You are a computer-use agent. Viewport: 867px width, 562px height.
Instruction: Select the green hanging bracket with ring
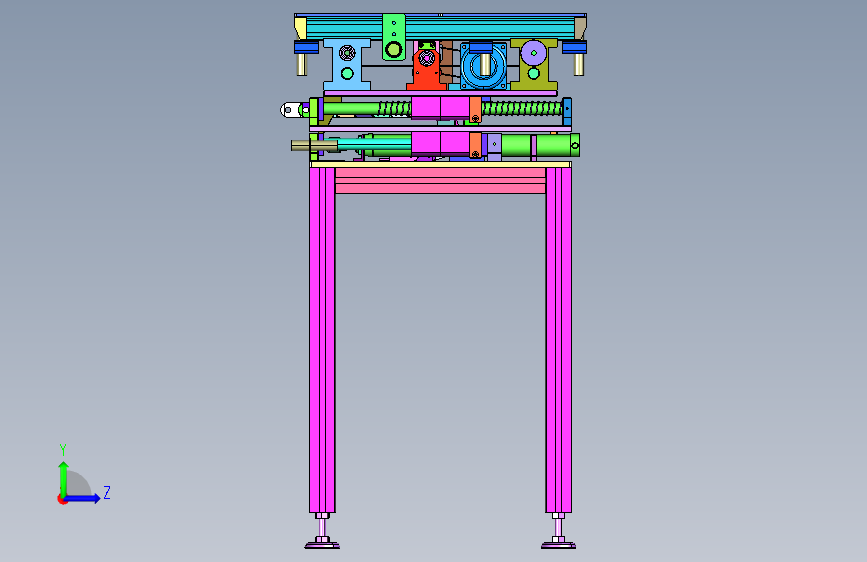(394, 37)
